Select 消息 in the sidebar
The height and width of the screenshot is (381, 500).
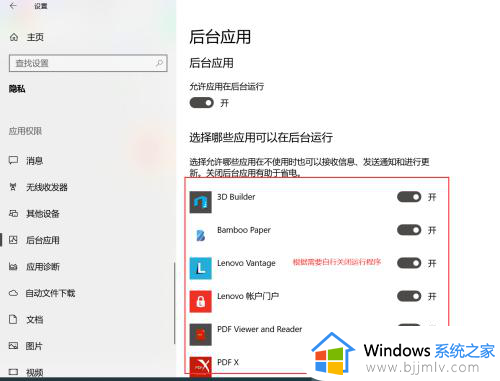pos(35,161)
